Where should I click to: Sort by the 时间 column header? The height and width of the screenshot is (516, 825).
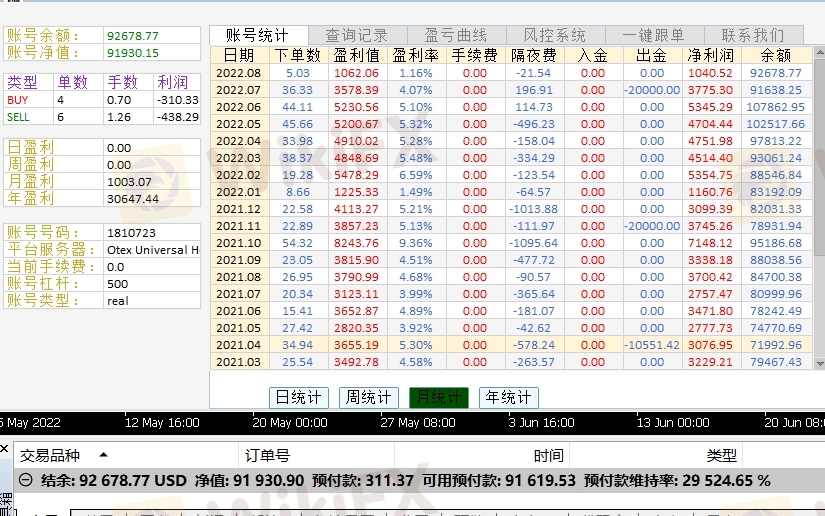coord(548,455)
